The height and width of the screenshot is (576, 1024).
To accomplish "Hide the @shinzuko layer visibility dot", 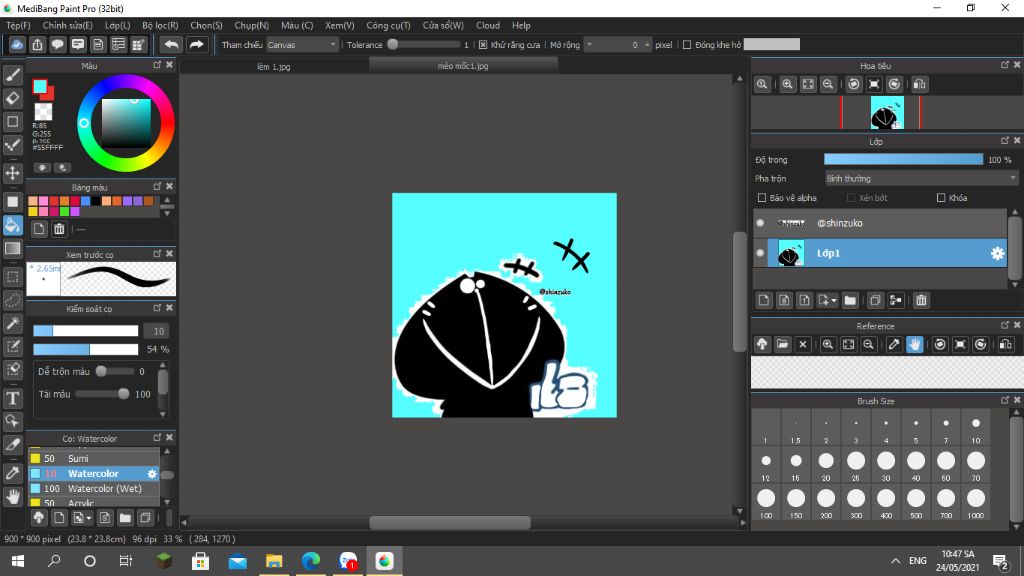I will (x=760, y=223).
